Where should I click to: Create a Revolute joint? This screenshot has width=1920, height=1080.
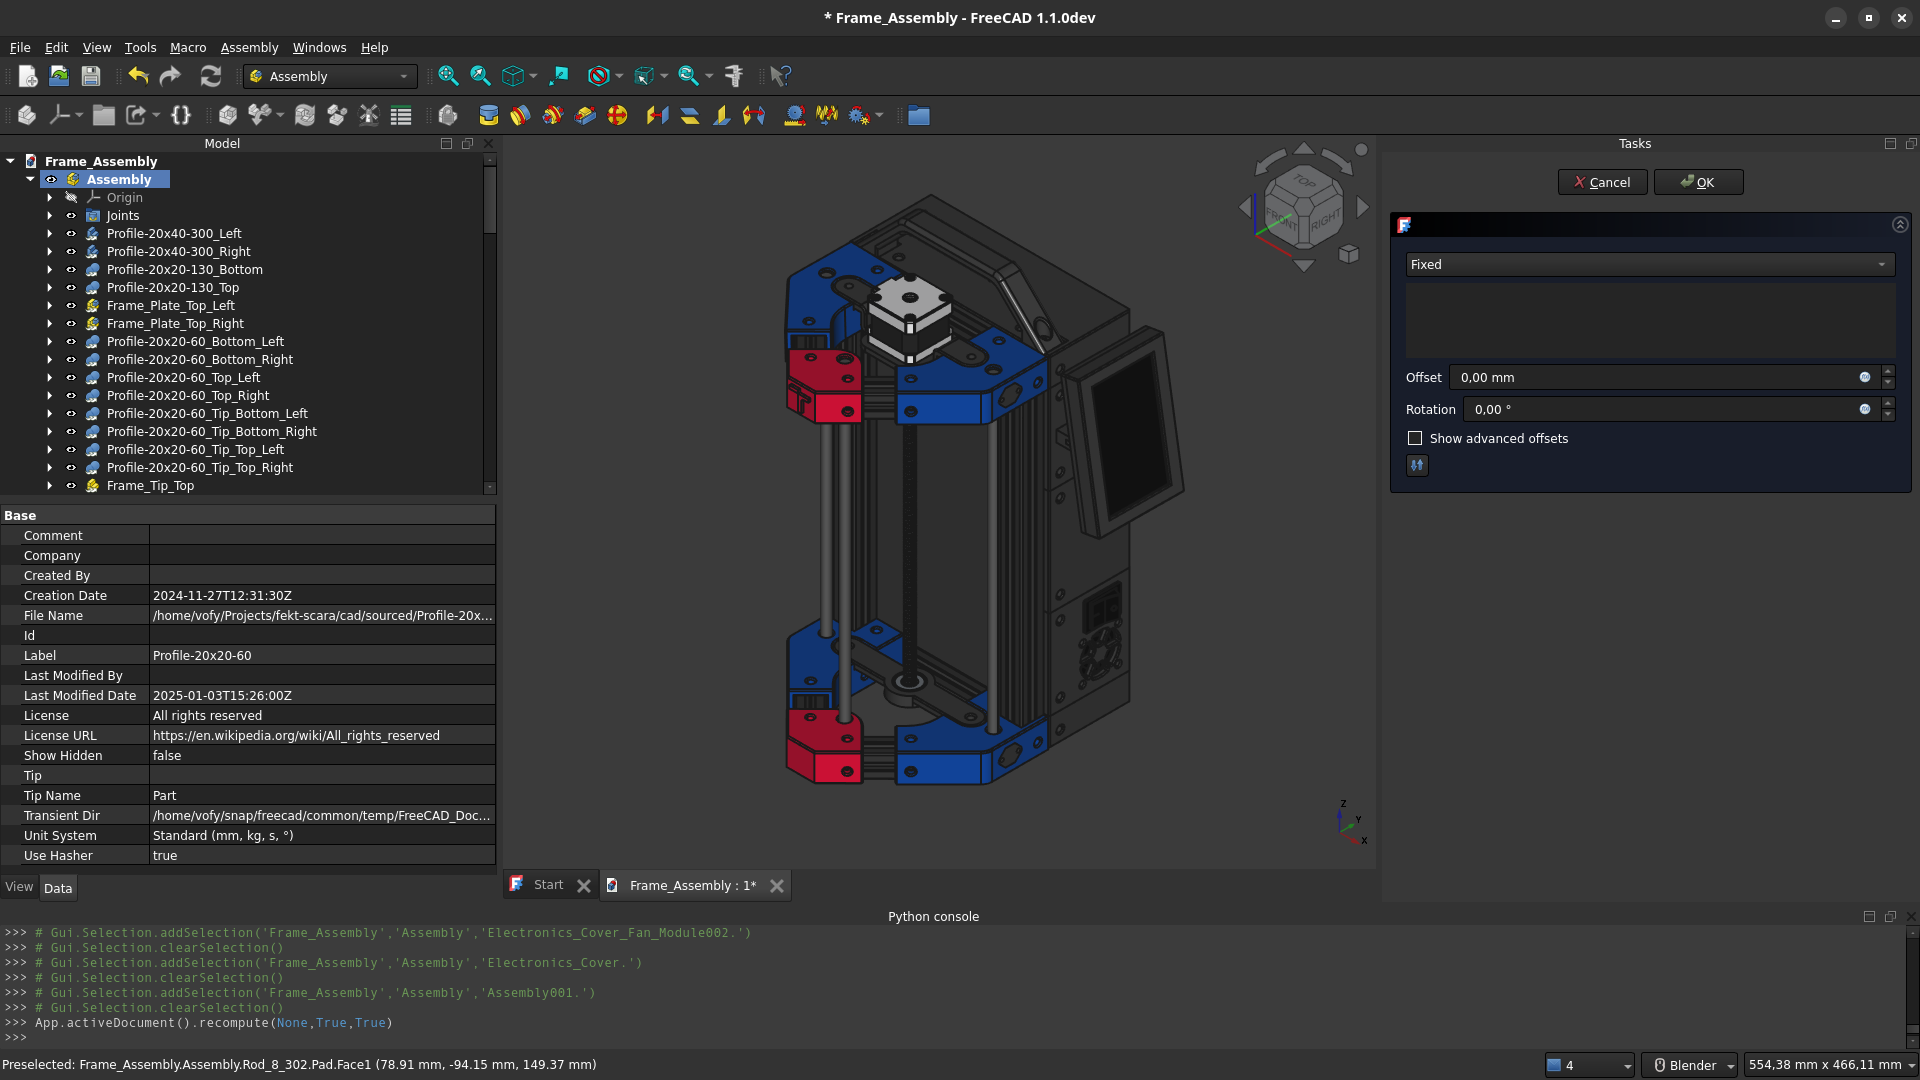[x=520, y=116]
